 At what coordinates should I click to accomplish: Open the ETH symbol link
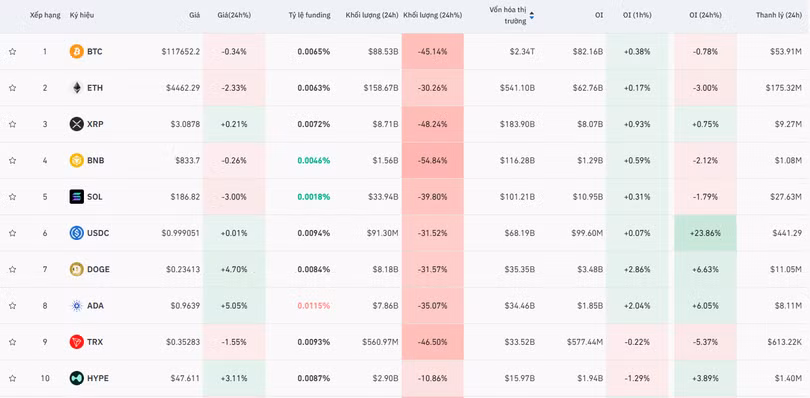click(x=95, y=88)
